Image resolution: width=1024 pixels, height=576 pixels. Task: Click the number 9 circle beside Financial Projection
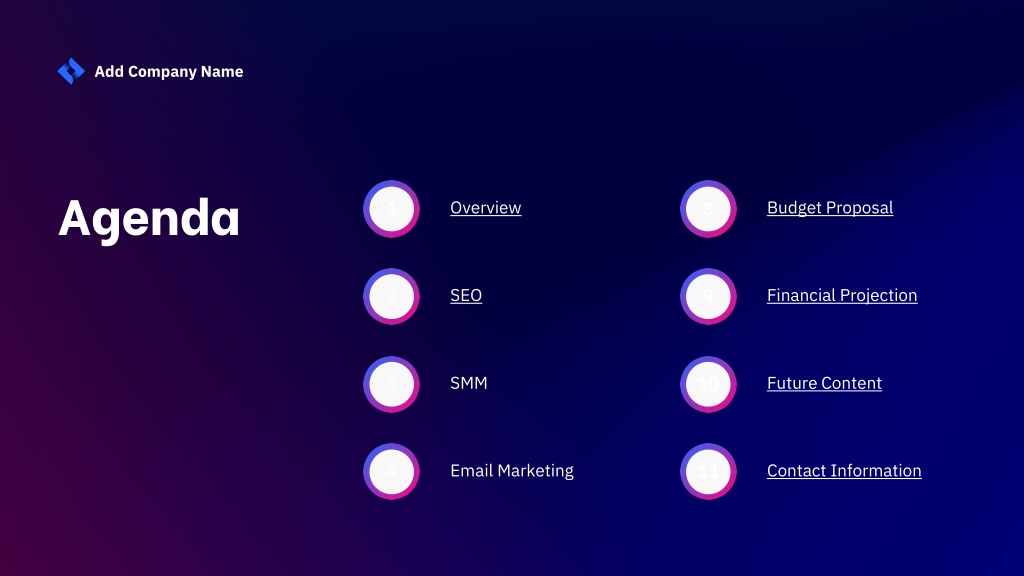[708, 296]
